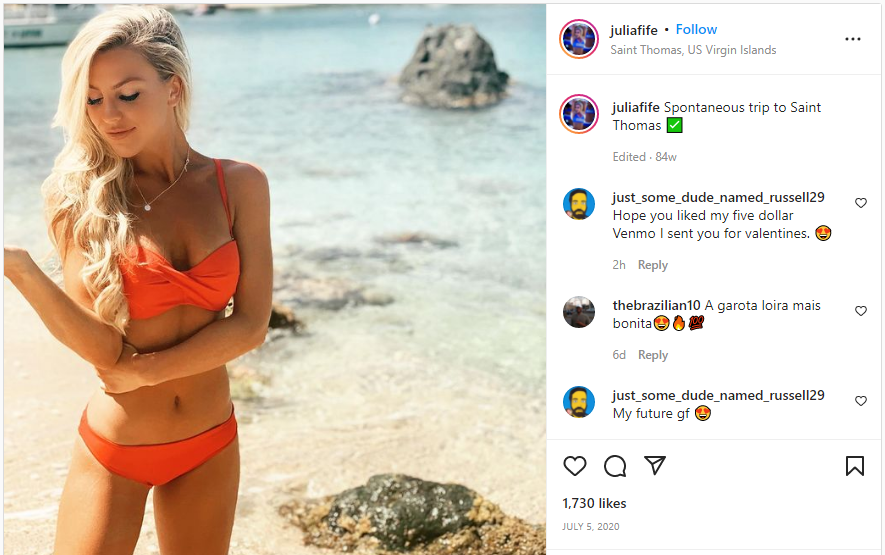
Task: Open the Saint Thomas, US Virgin Islands location
Action: pyautogui.click(x=693, y=50)
